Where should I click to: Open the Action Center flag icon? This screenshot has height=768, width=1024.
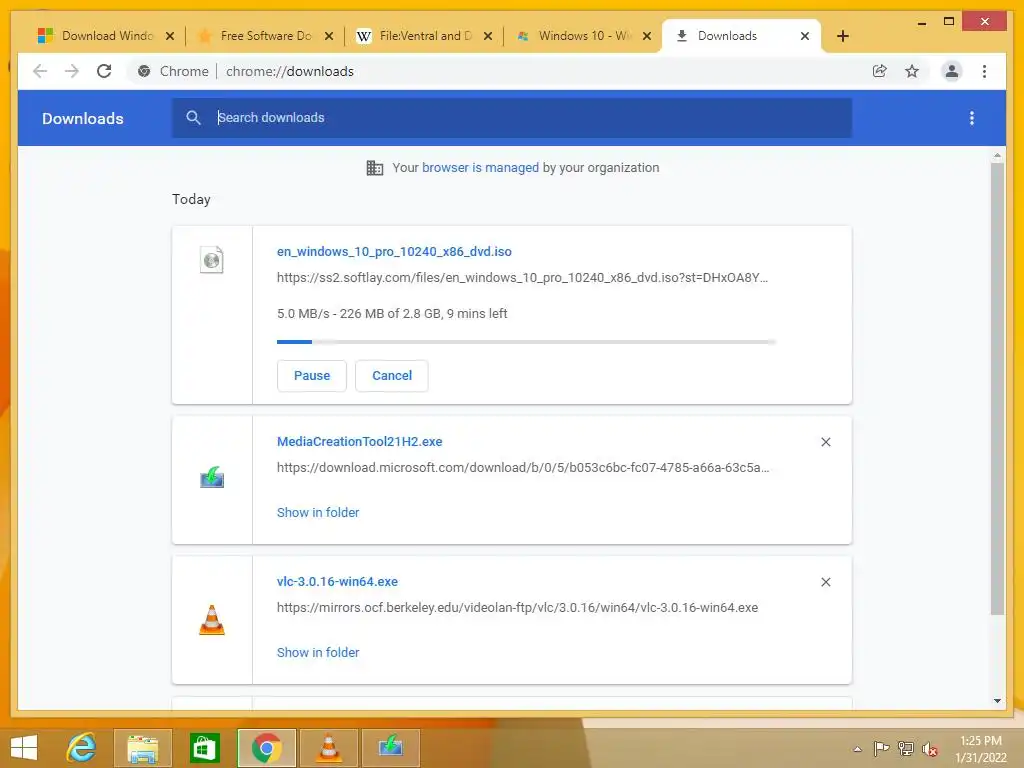881,748
